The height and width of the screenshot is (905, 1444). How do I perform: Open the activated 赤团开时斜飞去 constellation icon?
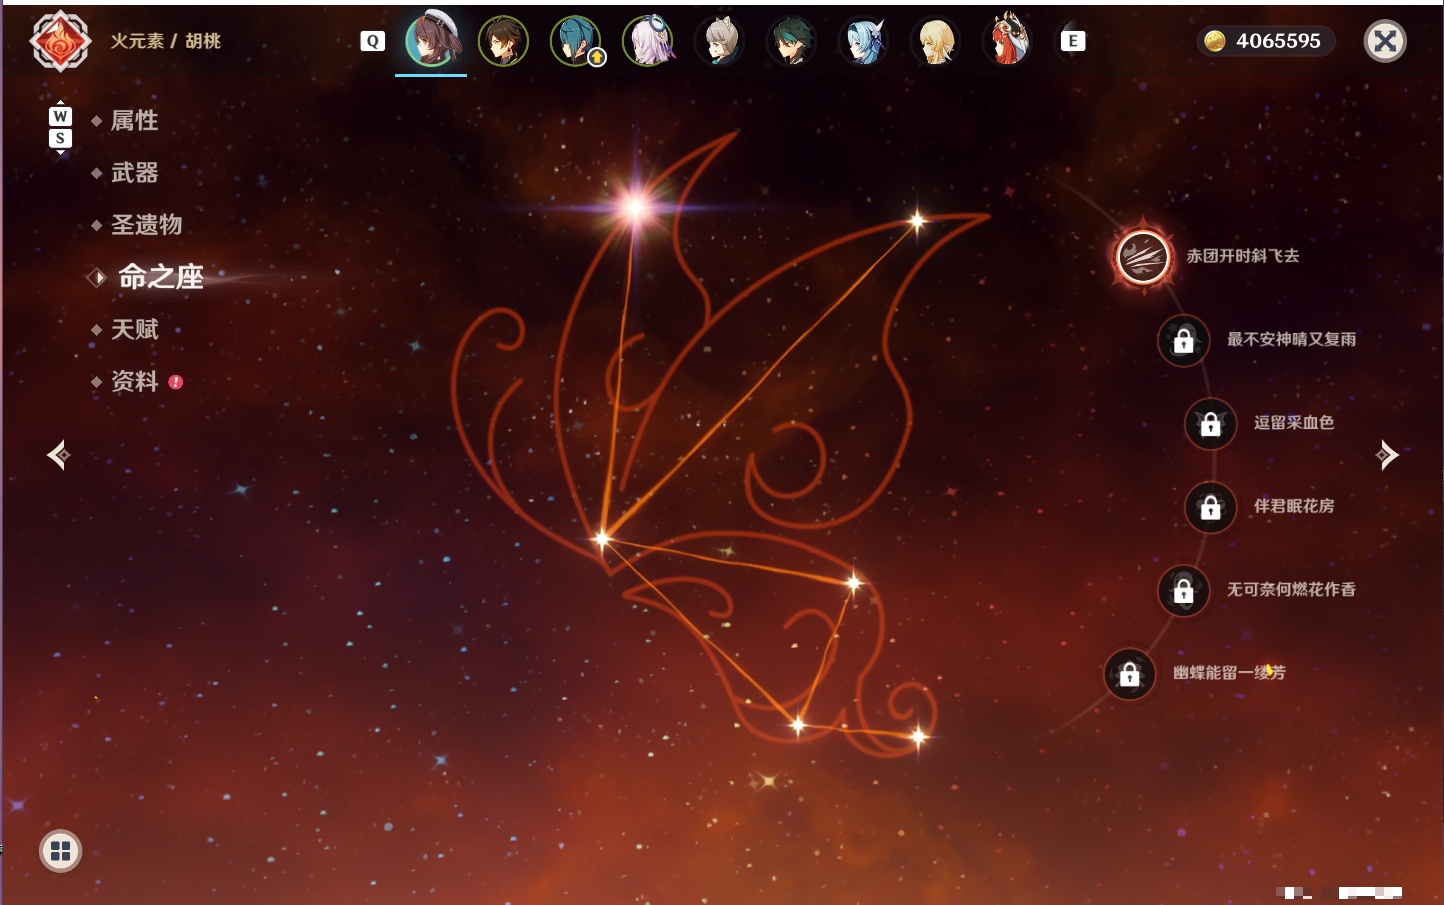pos(1143,257)
